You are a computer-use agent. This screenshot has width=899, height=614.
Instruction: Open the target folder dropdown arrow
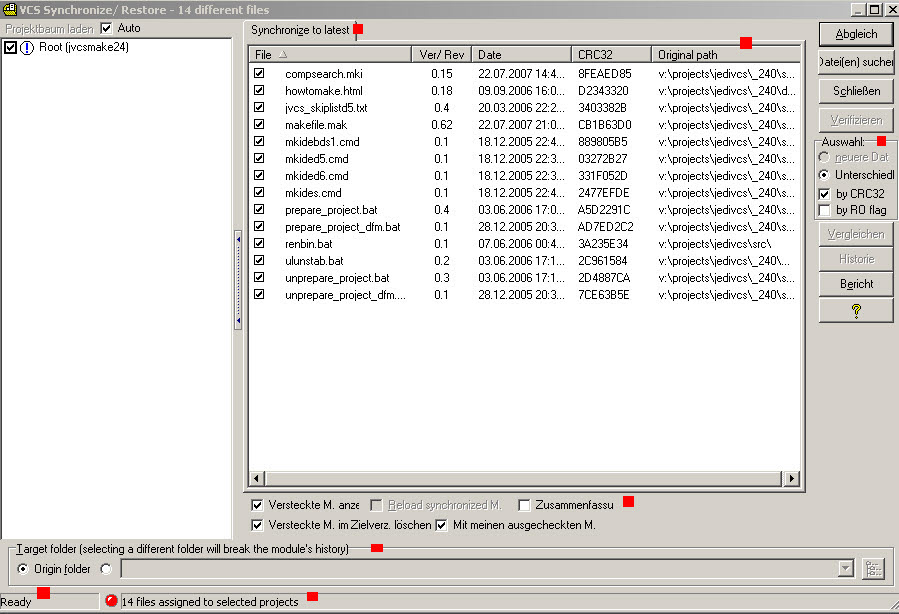[x=846, y=569]
